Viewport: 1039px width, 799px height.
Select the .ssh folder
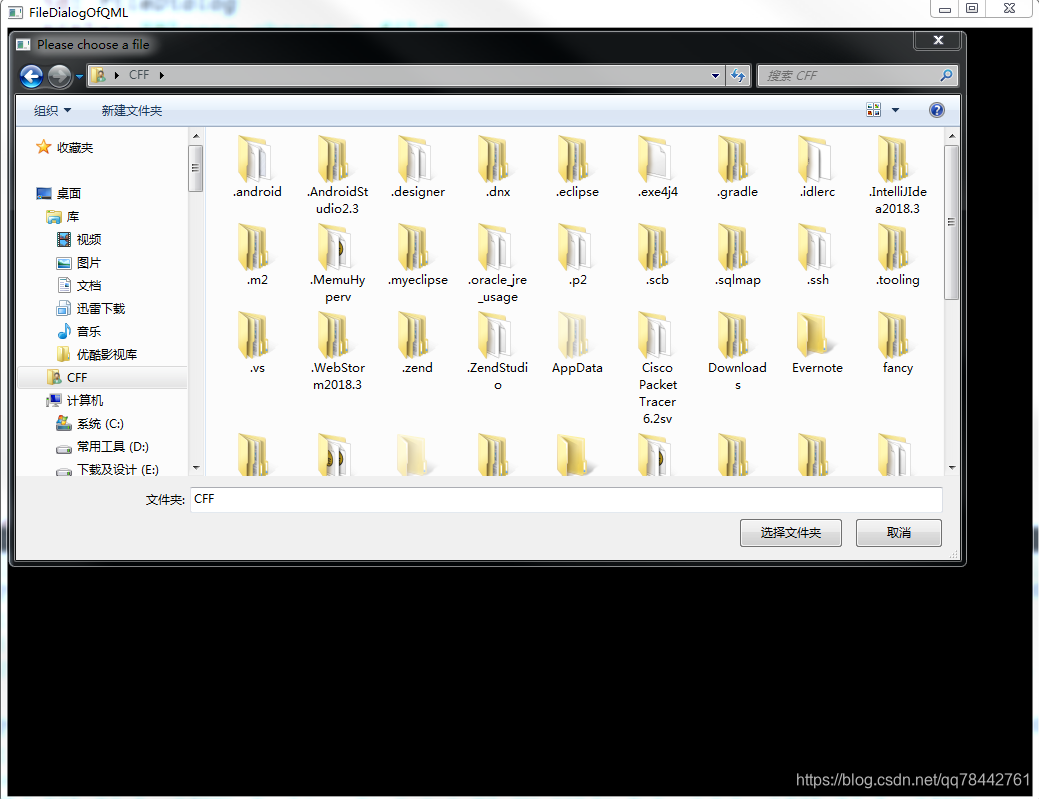pyautogui.click(x=817, y=256)
